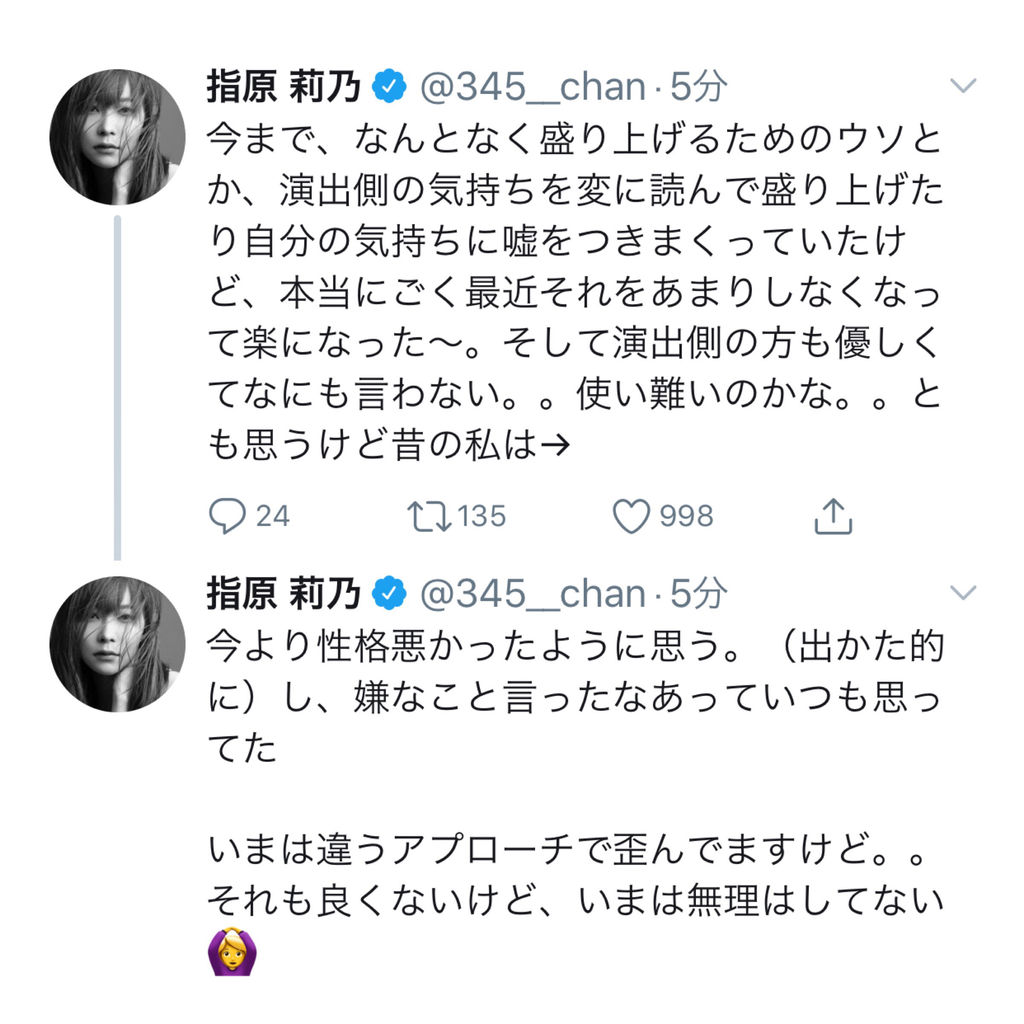Screen dimensions: 1024x1024
Task: Retweet the first tweet via retweet icon
Action: pyautogui.click(x=429, y=516)
